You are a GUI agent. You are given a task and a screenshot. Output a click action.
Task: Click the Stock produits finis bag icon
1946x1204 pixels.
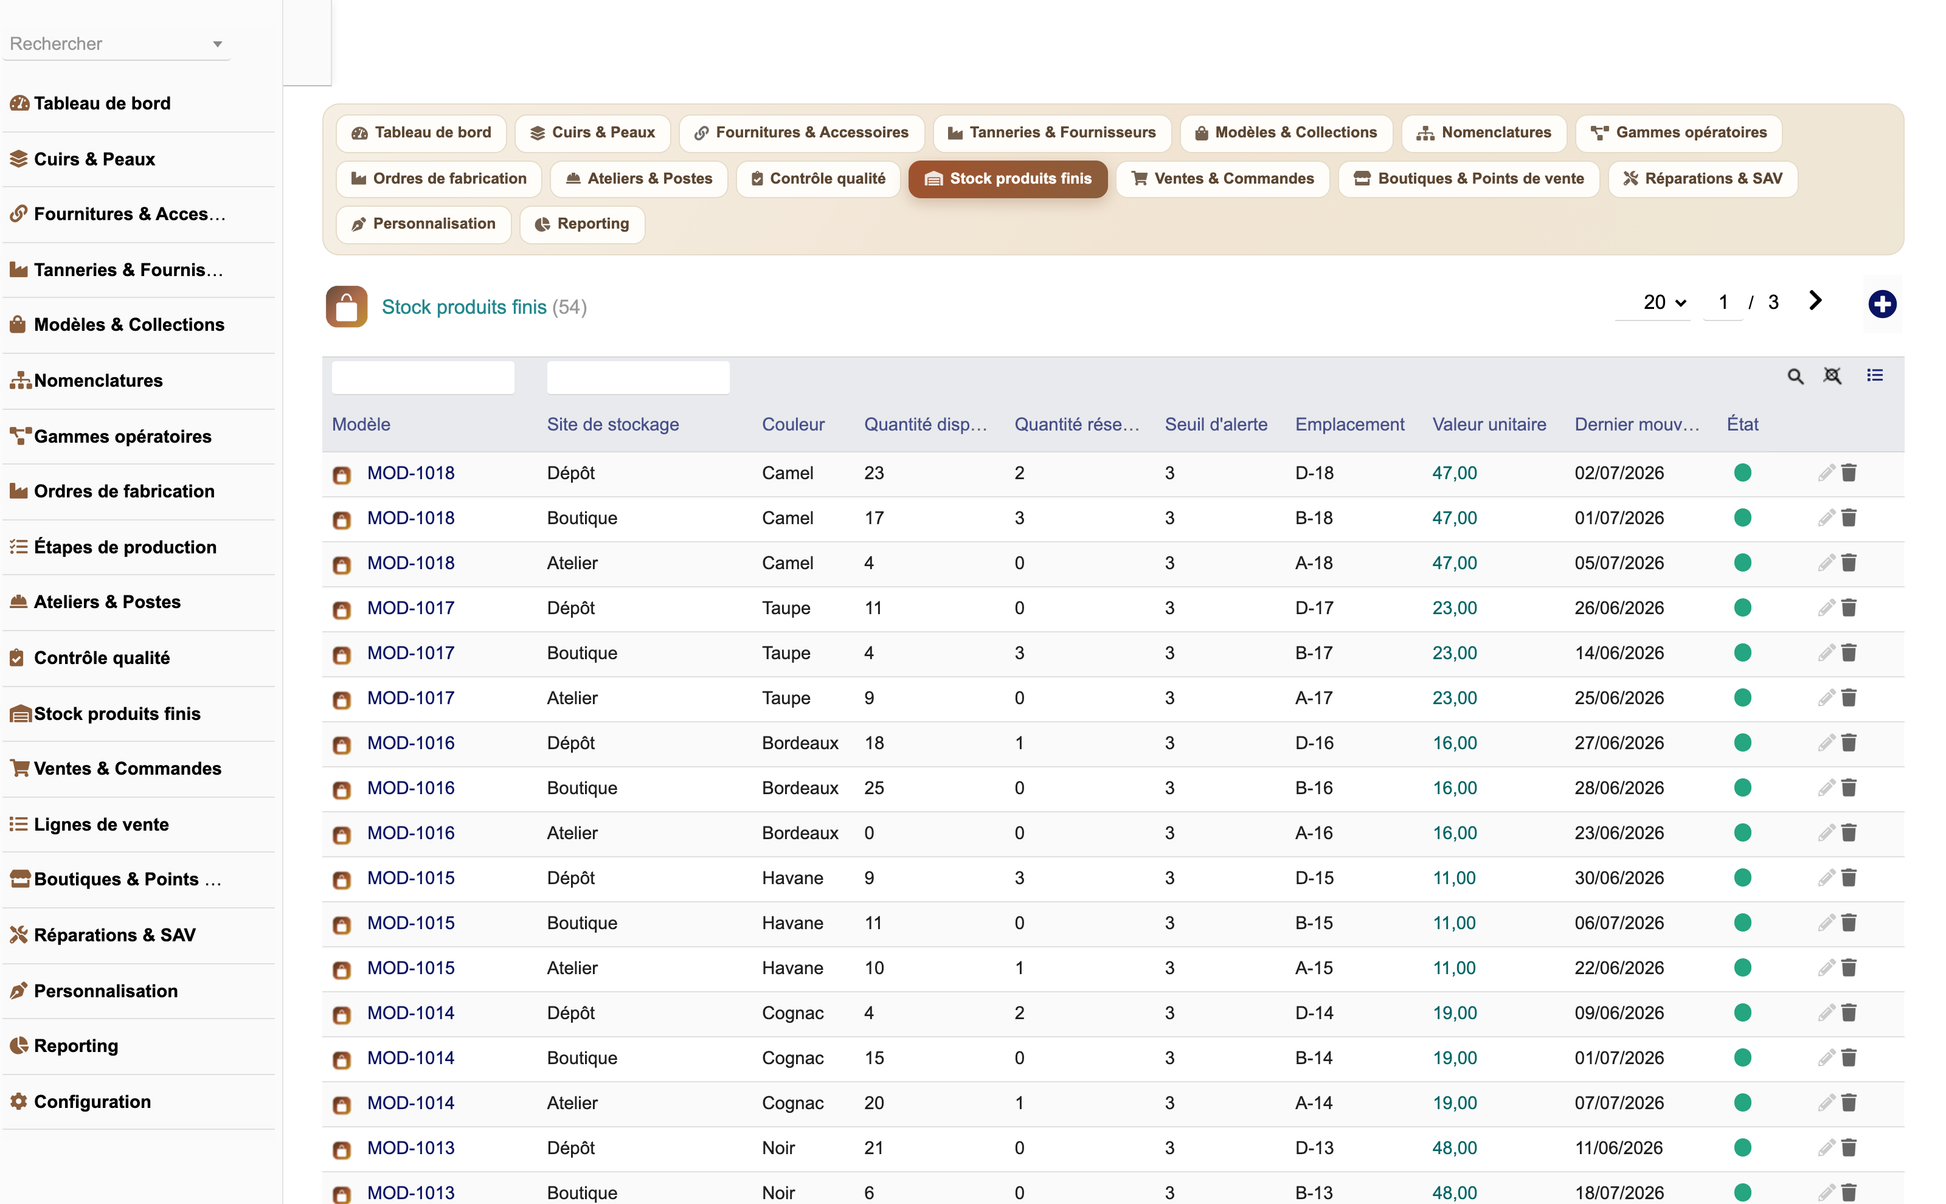pos(346,307)
